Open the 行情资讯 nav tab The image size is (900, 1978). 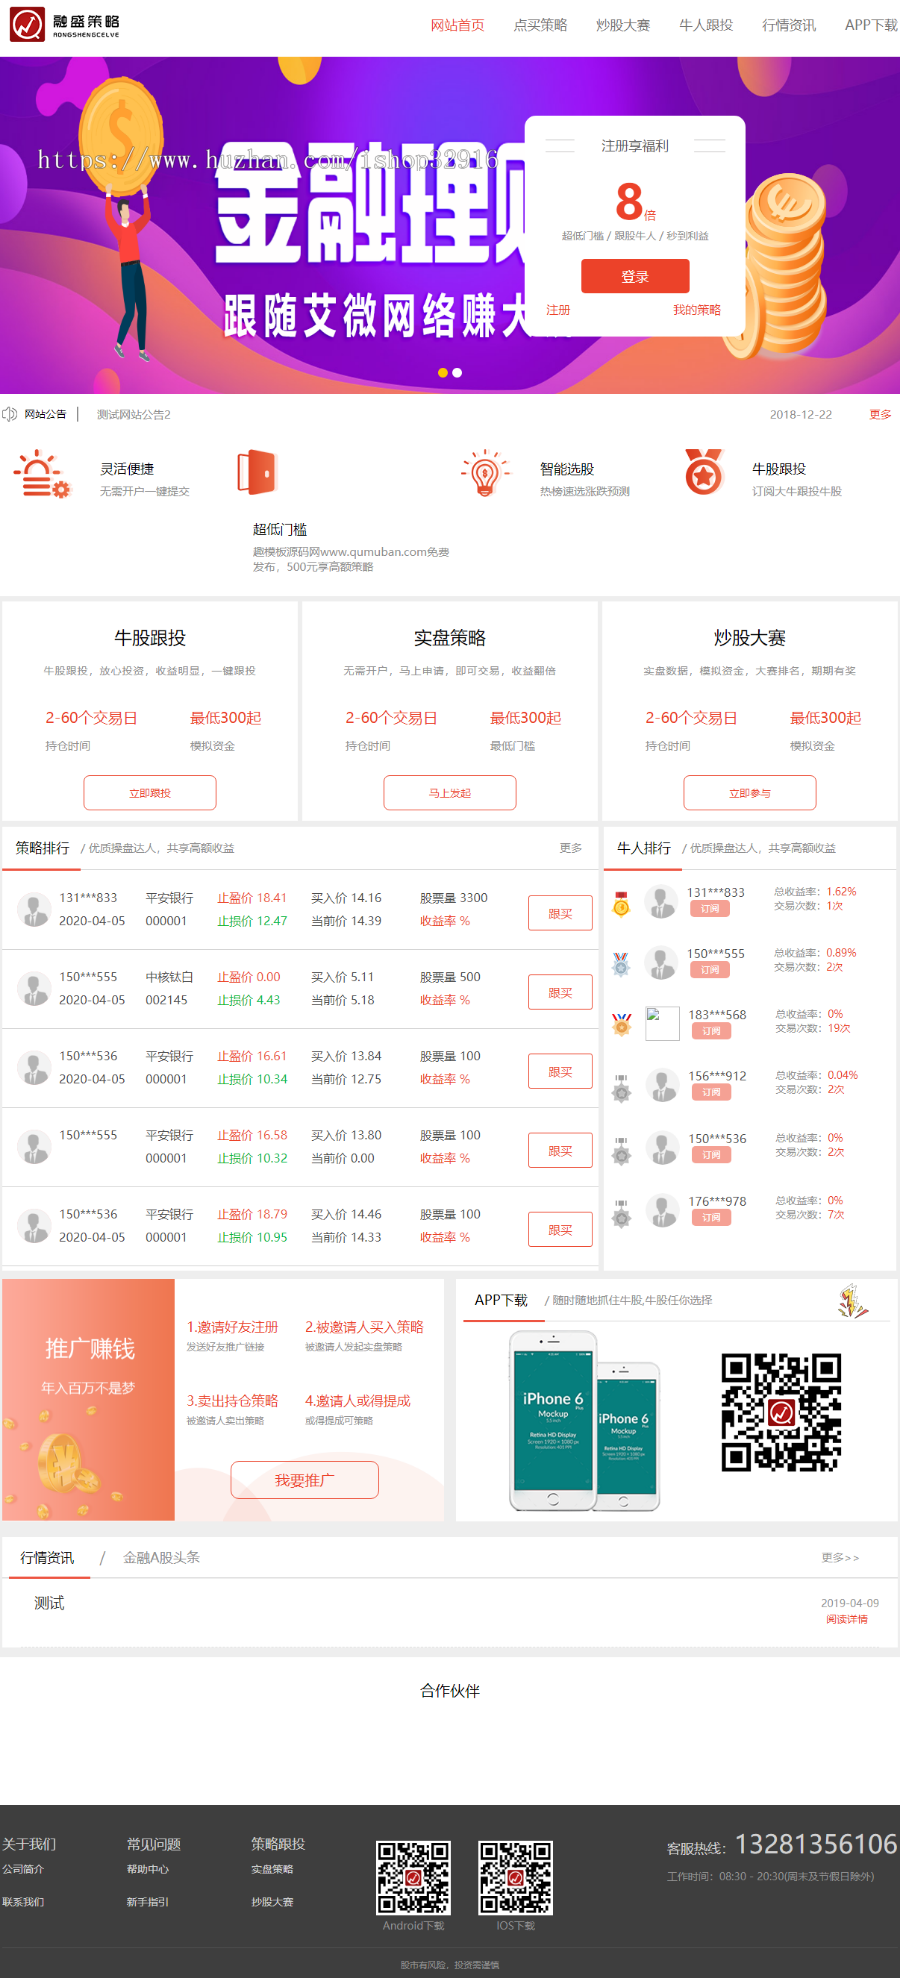point(789,25)
